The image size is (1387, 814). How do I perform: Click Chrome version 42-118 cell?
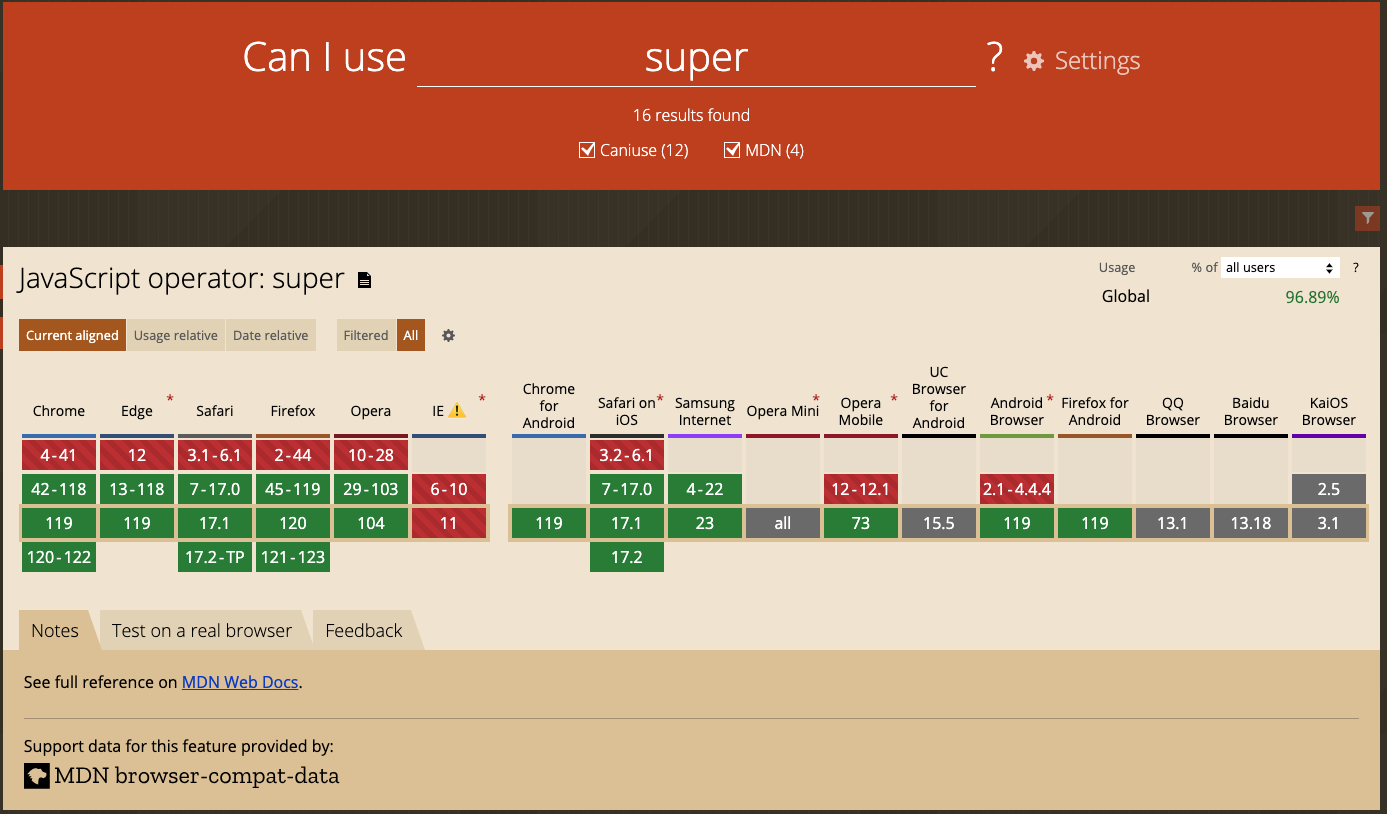tap(59, 489)
